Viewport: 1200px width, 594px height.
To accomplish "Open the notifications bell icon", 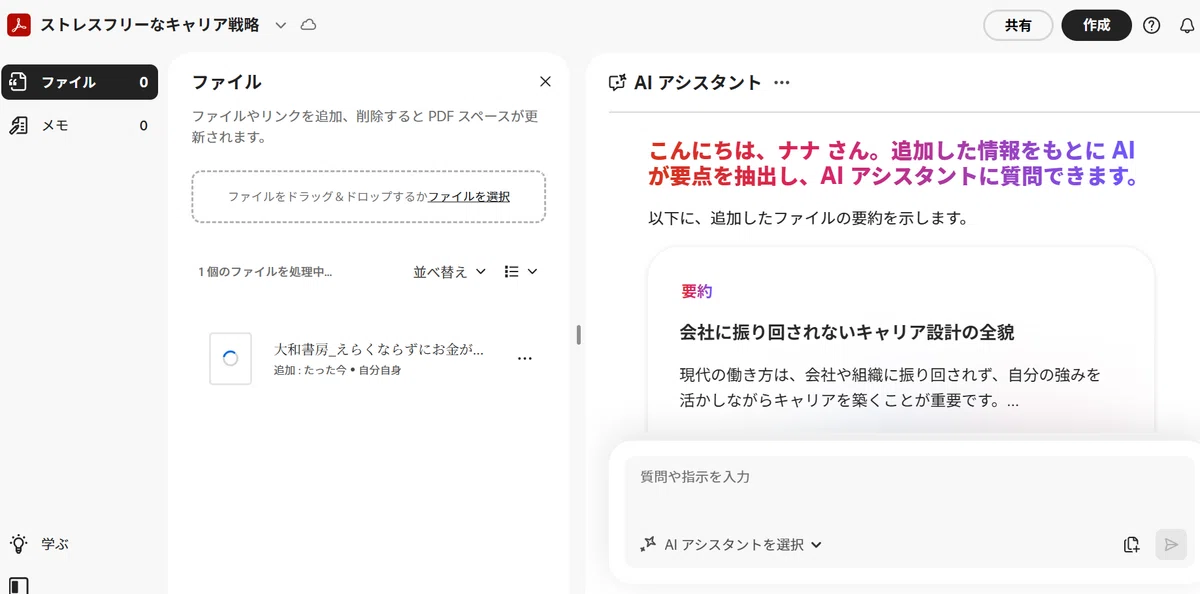I will (x=1187, y=25).
